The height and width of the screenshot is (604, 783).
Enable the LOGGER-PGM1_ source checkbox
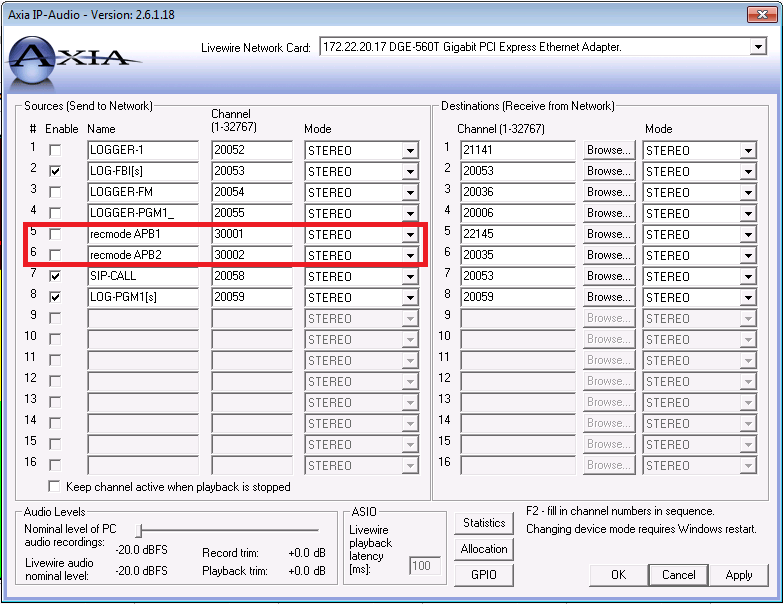[55, 213]
